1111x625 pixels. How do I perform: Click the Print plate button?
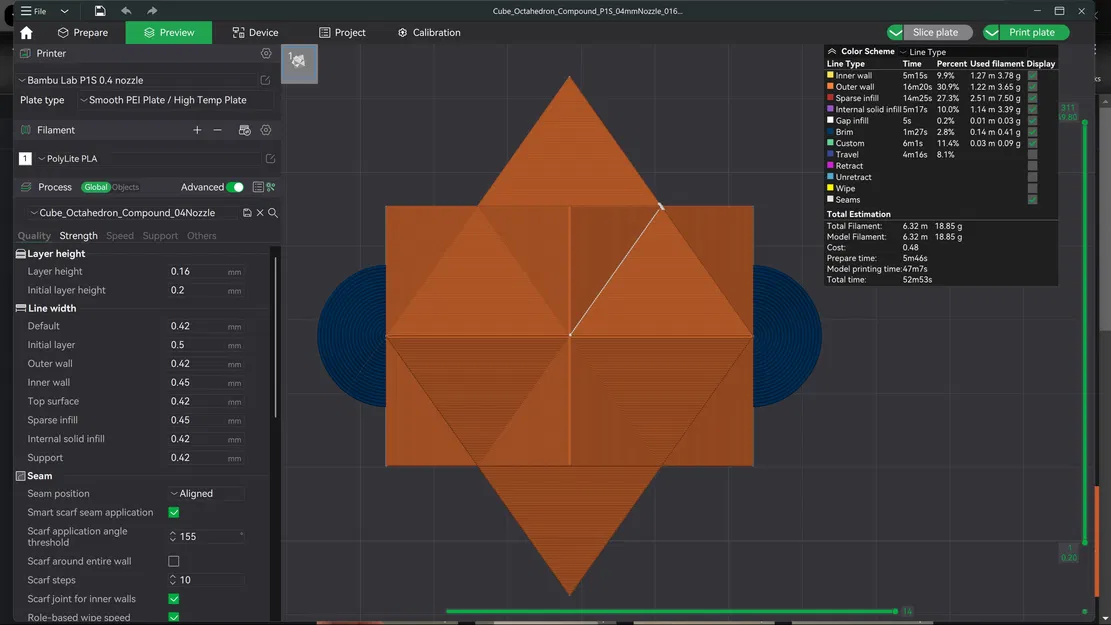[1033, 32]
